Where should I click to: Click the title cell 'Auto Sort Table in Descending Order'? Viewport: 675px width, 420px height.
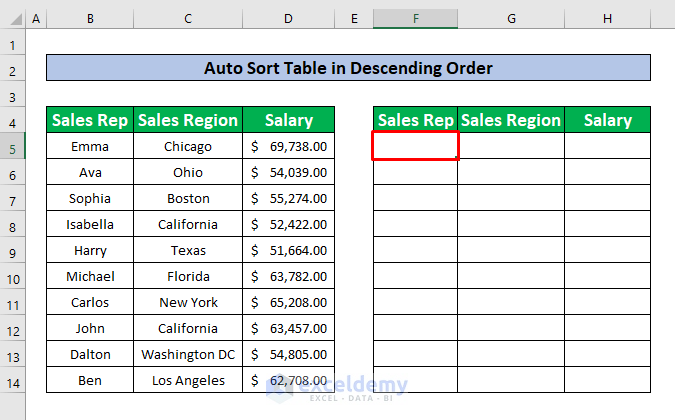click(x=348, y=68)
